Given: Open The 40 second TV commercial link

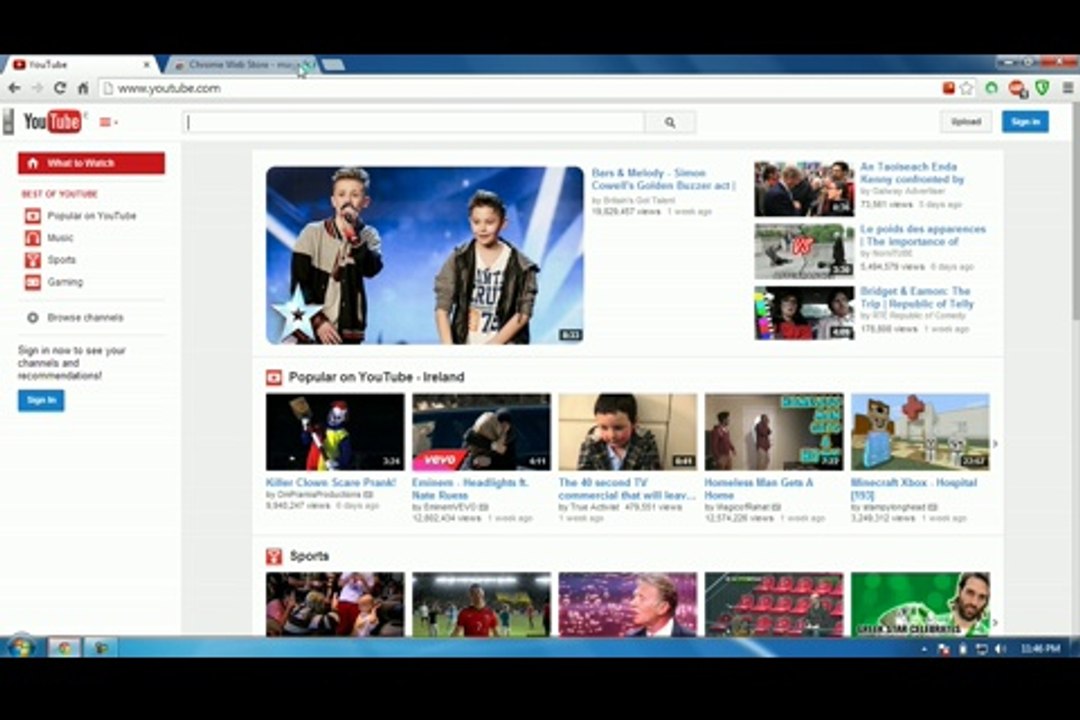Looking at the screenshot, I should click(626, 488).
